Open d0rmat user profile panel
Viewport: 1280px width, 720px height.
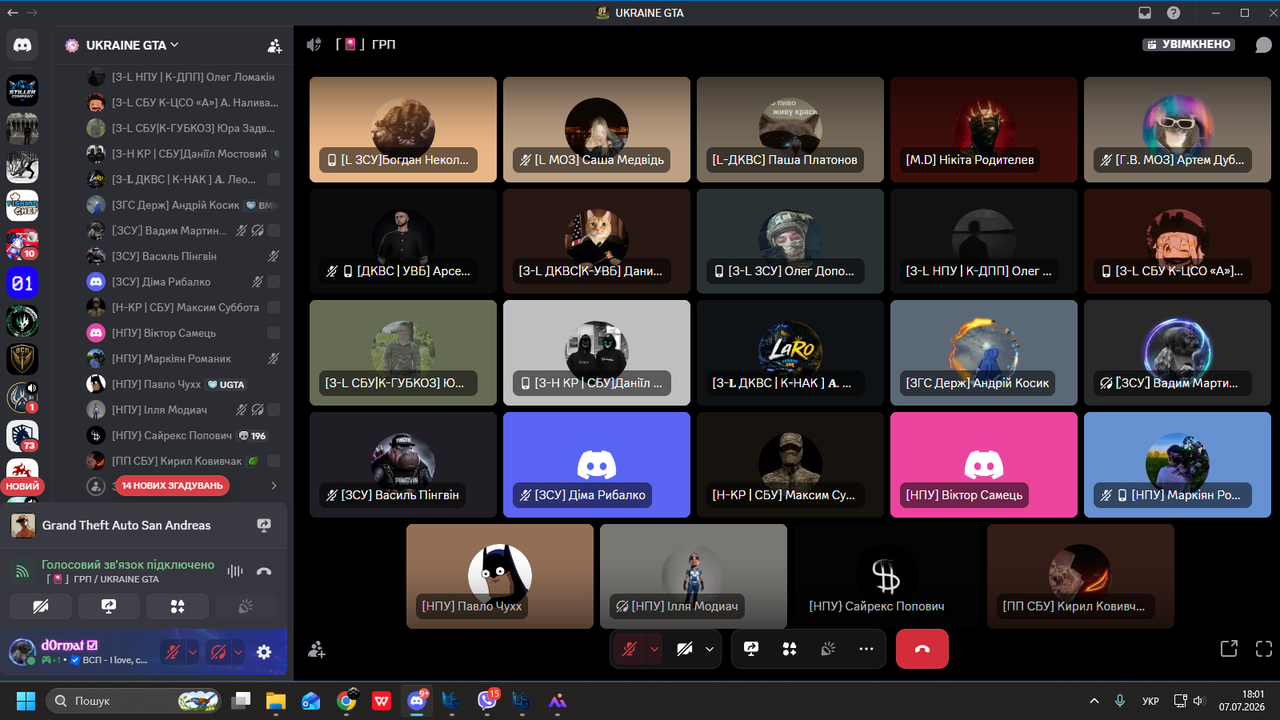[x=80, y=652]
